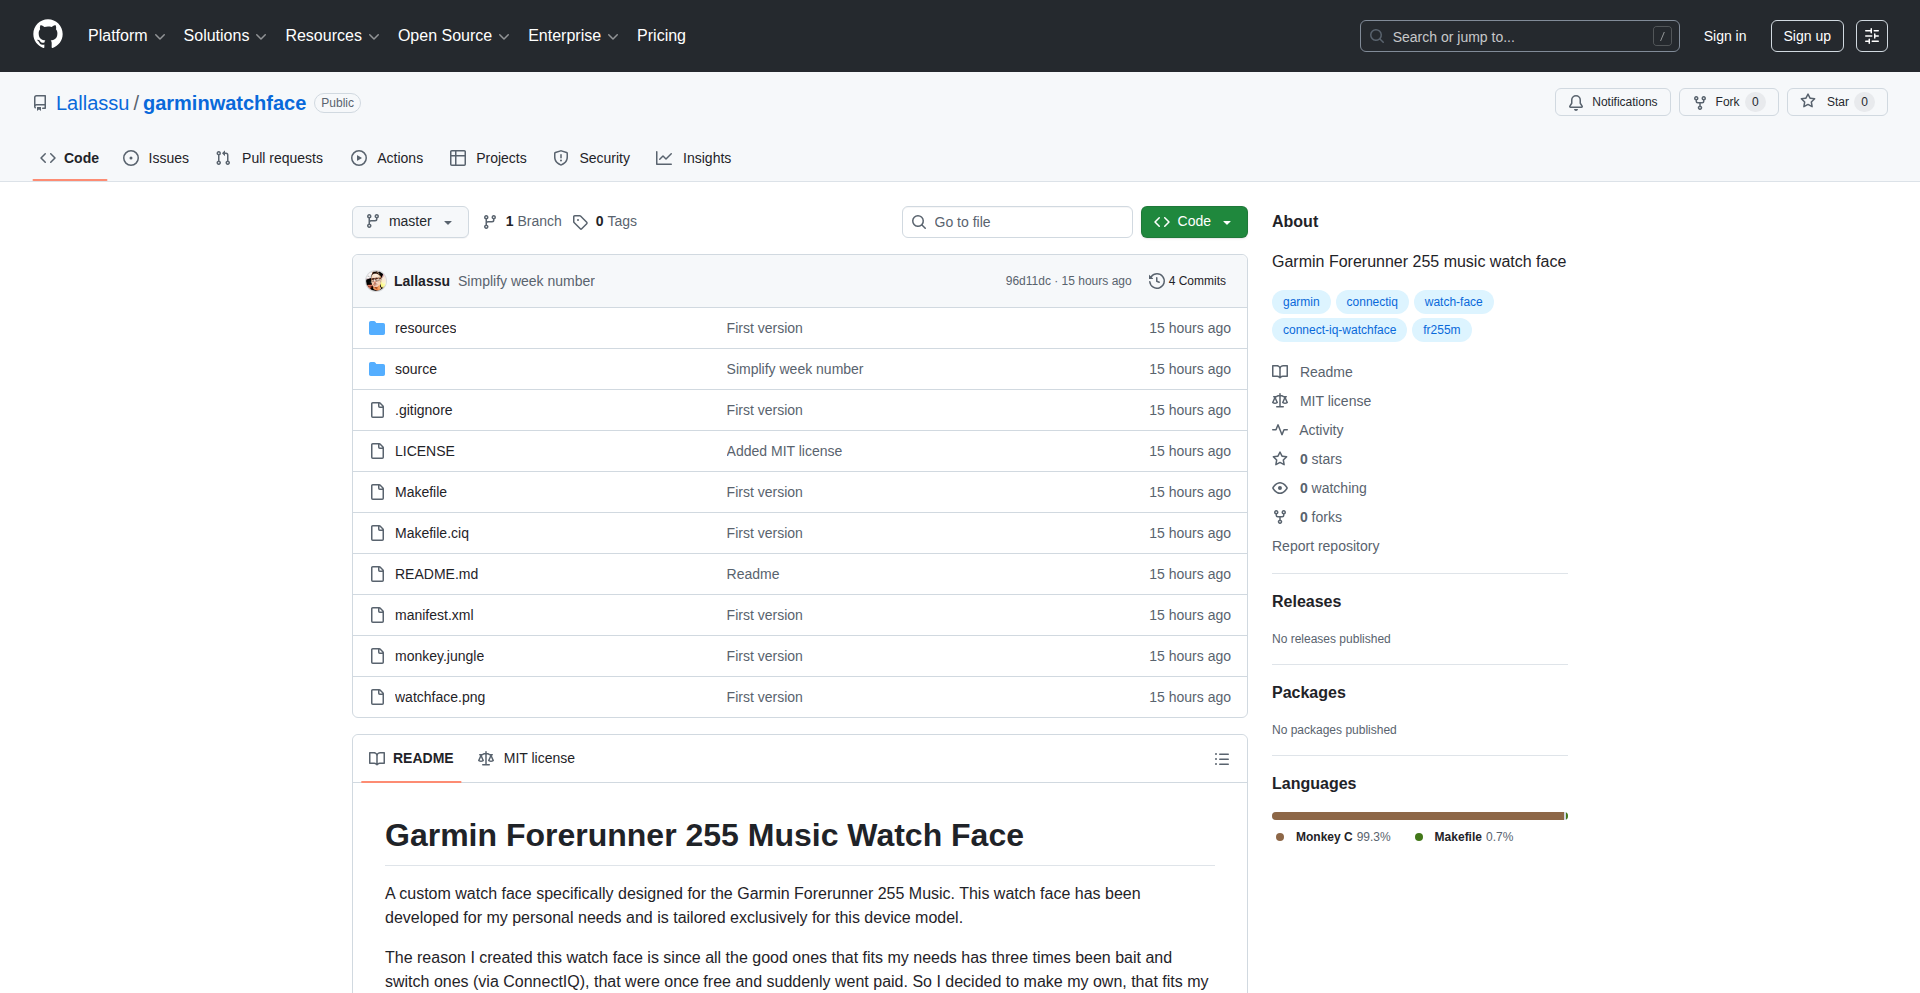Click the Makefile language color dot
Screen dimensions: 1920x993
click(1419, 837)
